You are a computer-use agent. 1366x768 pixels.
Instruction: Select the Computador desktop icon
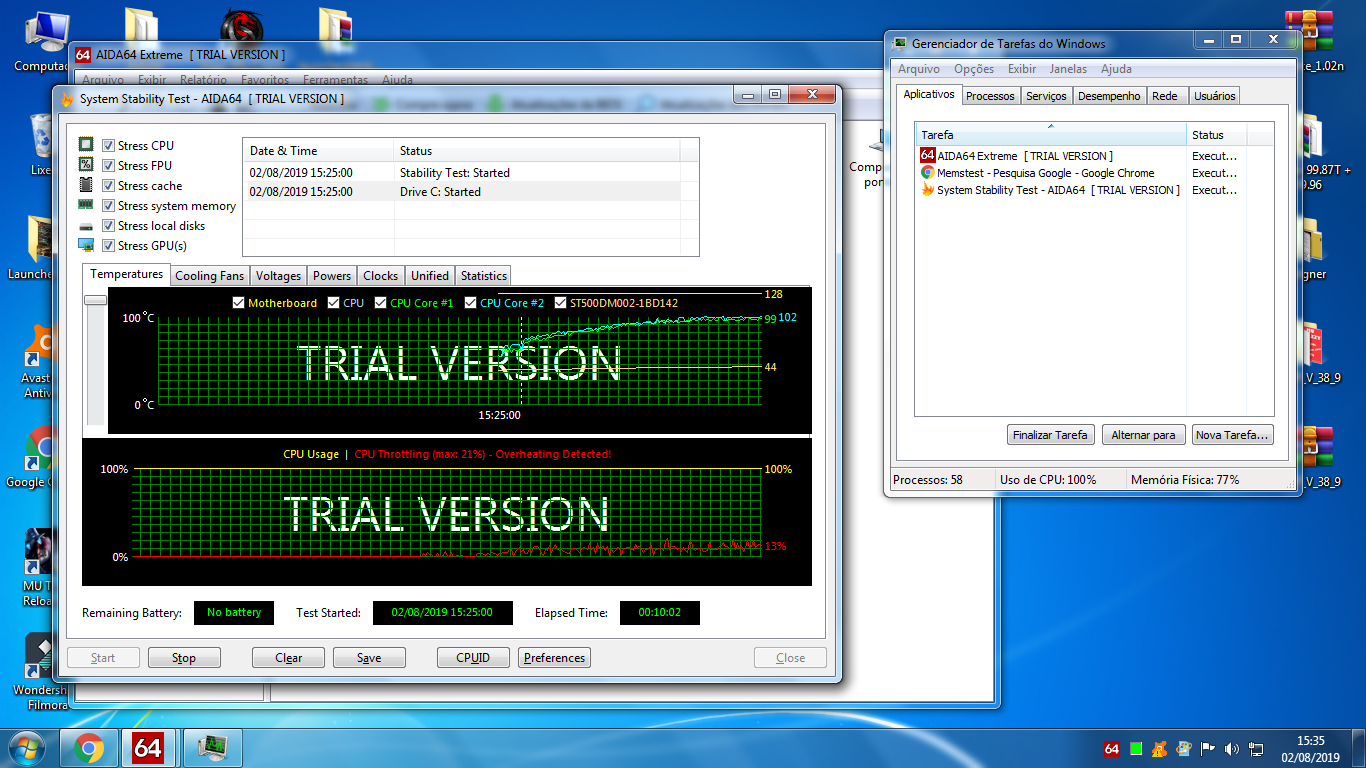[41, 42]
